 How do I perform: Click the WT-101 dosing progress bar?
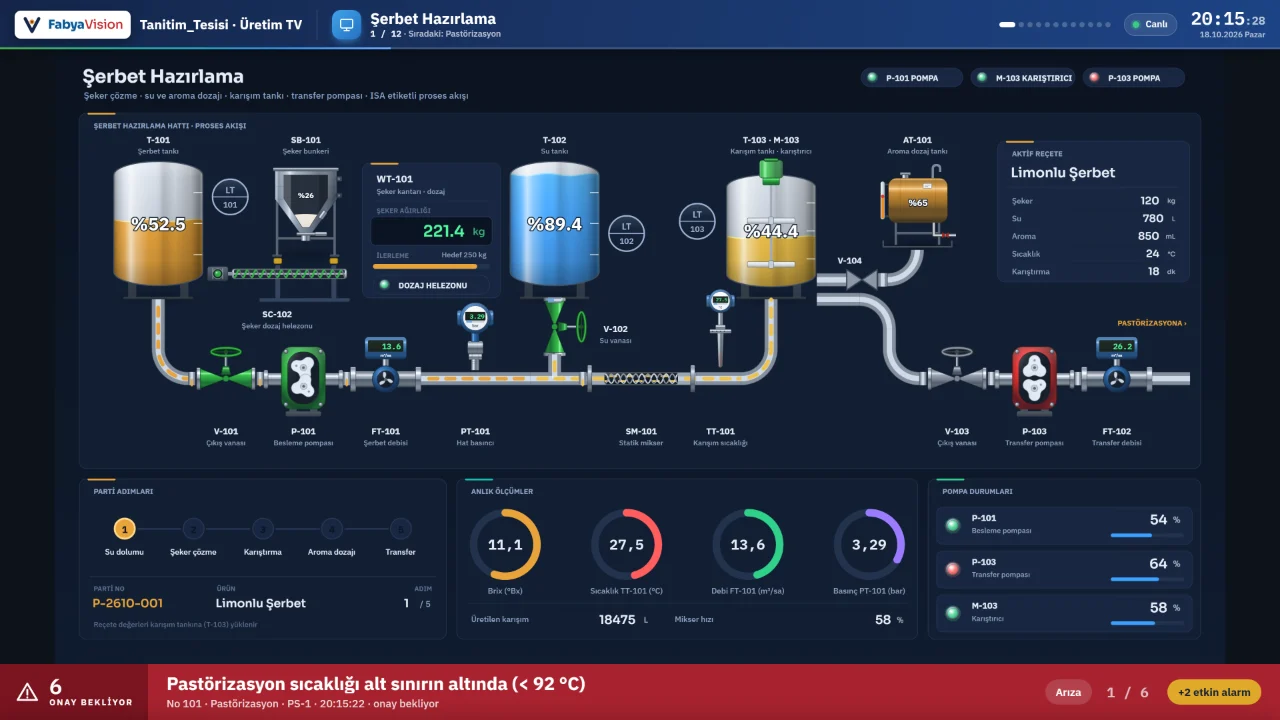tap(432, 267)
